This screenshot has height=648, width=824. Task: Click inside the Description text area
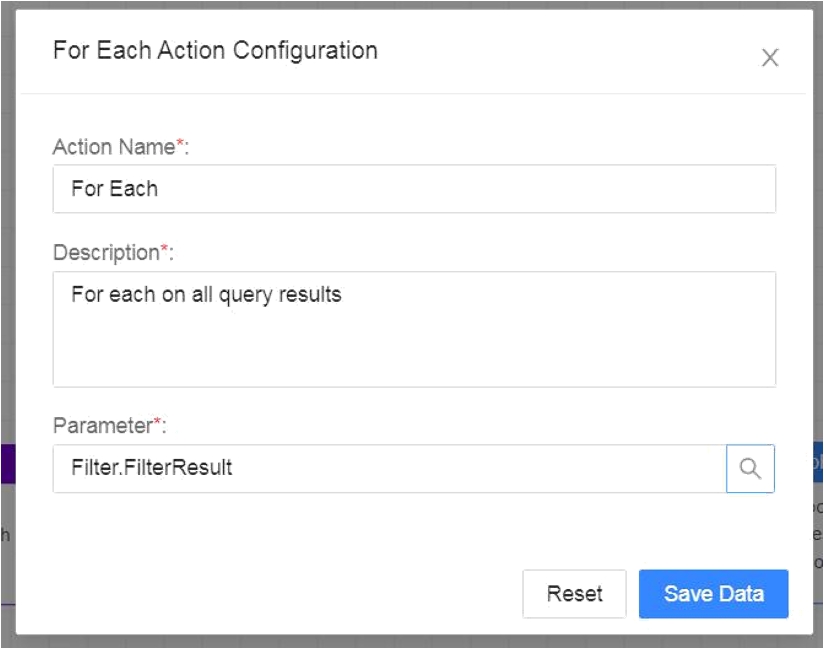pos(414,329)
